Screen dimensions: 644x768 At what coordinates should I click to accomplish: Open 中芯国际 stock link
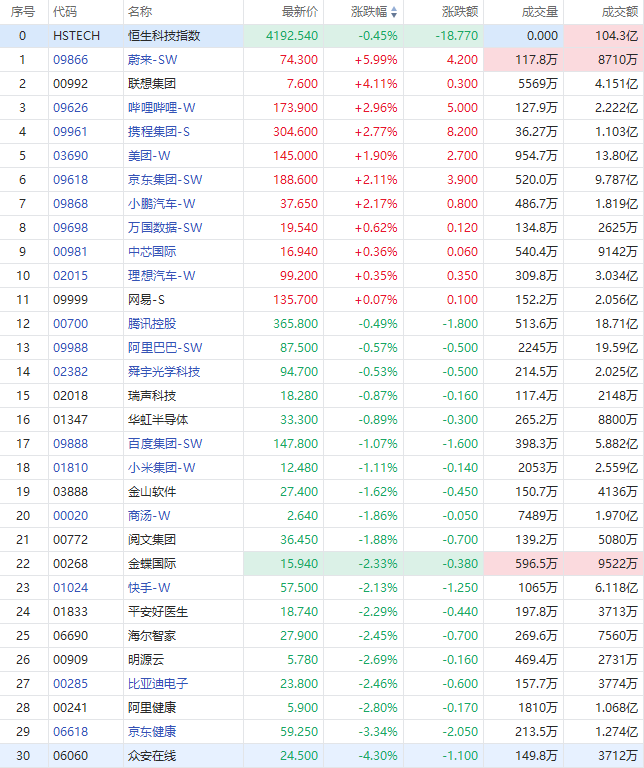pyautogui.click(x=152, y=252)
